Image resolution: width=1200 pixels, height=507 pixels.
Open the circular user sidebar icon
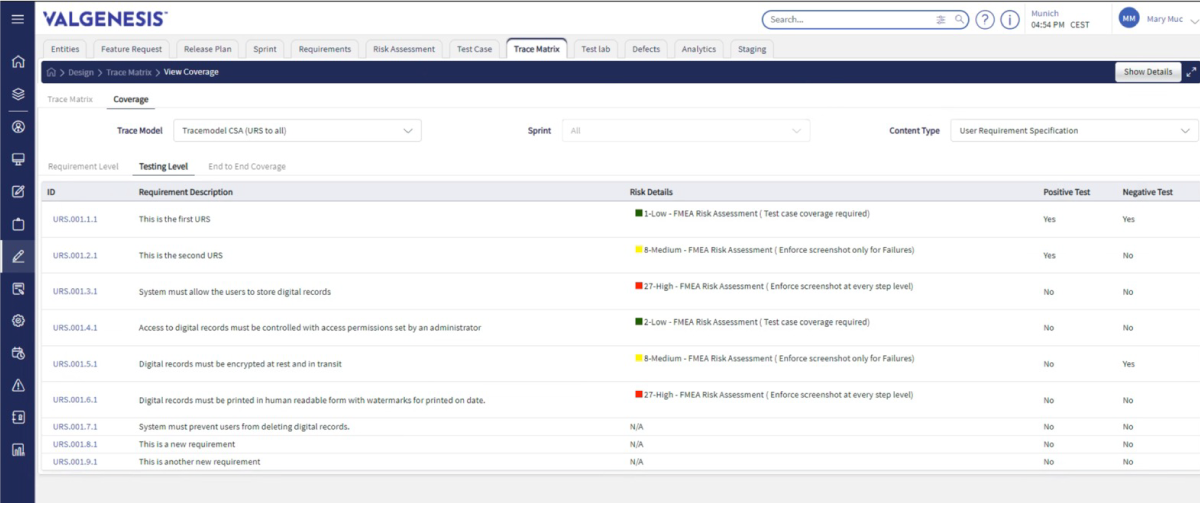(17, 127)
